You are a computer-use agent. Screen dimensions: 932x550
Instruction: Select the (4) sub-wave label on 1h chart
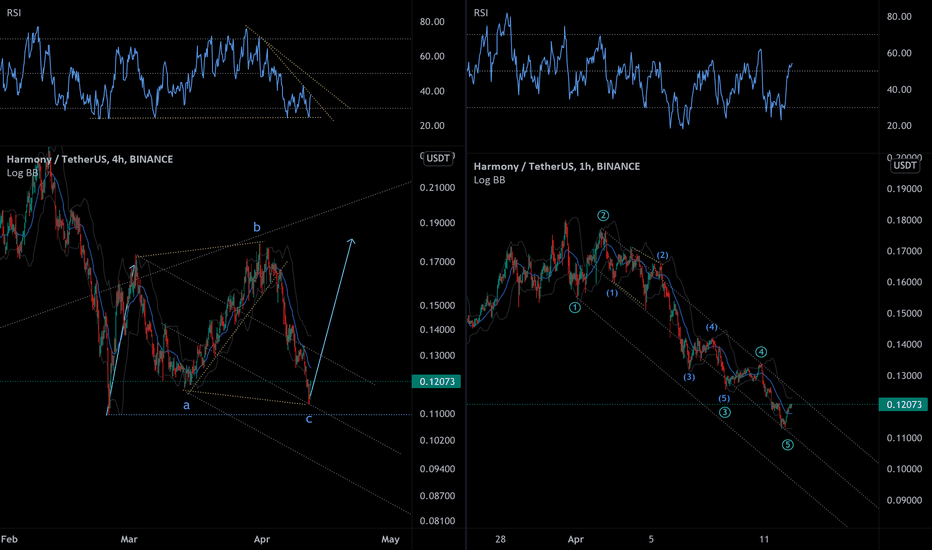point(711,327)
